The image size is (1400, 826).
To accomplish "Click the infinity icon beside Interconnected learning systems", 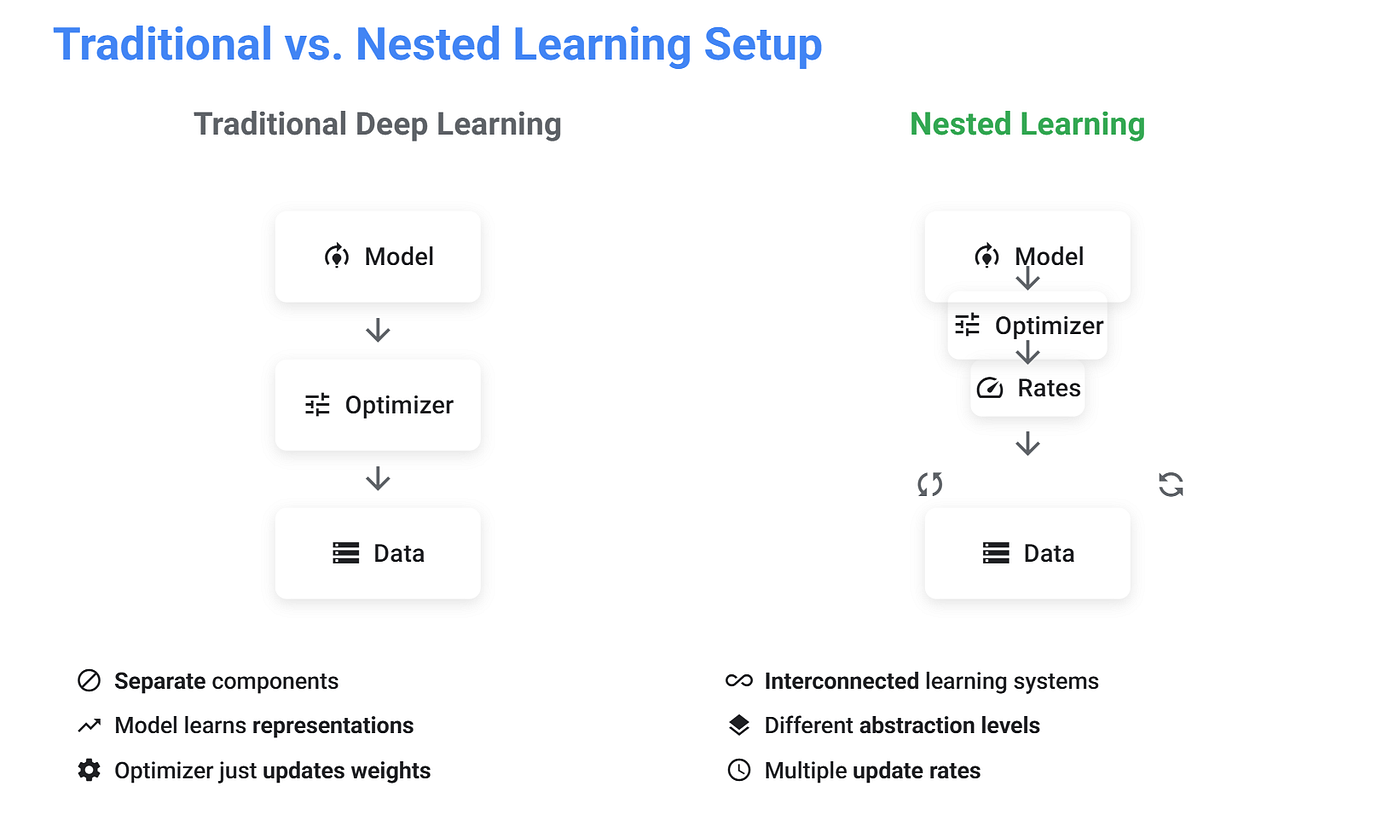I will pos(739,681).
